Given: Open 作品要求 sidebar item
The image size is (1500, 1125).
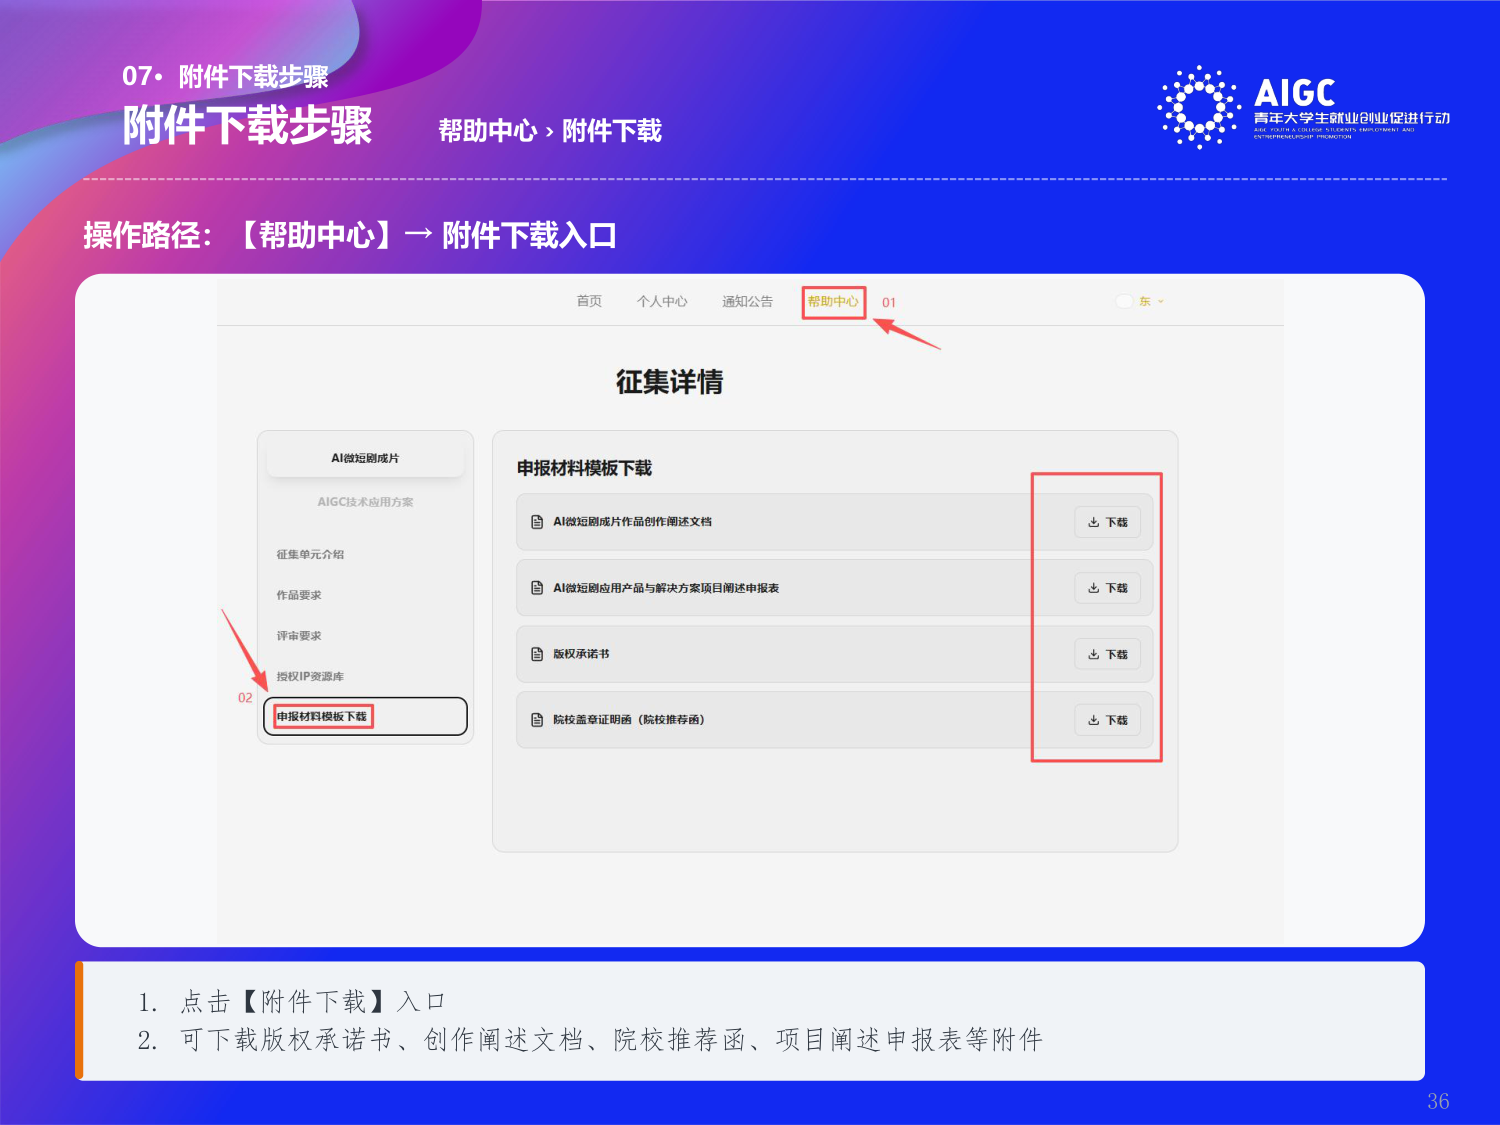Looking at the screenshot, I should coord(299,595).
